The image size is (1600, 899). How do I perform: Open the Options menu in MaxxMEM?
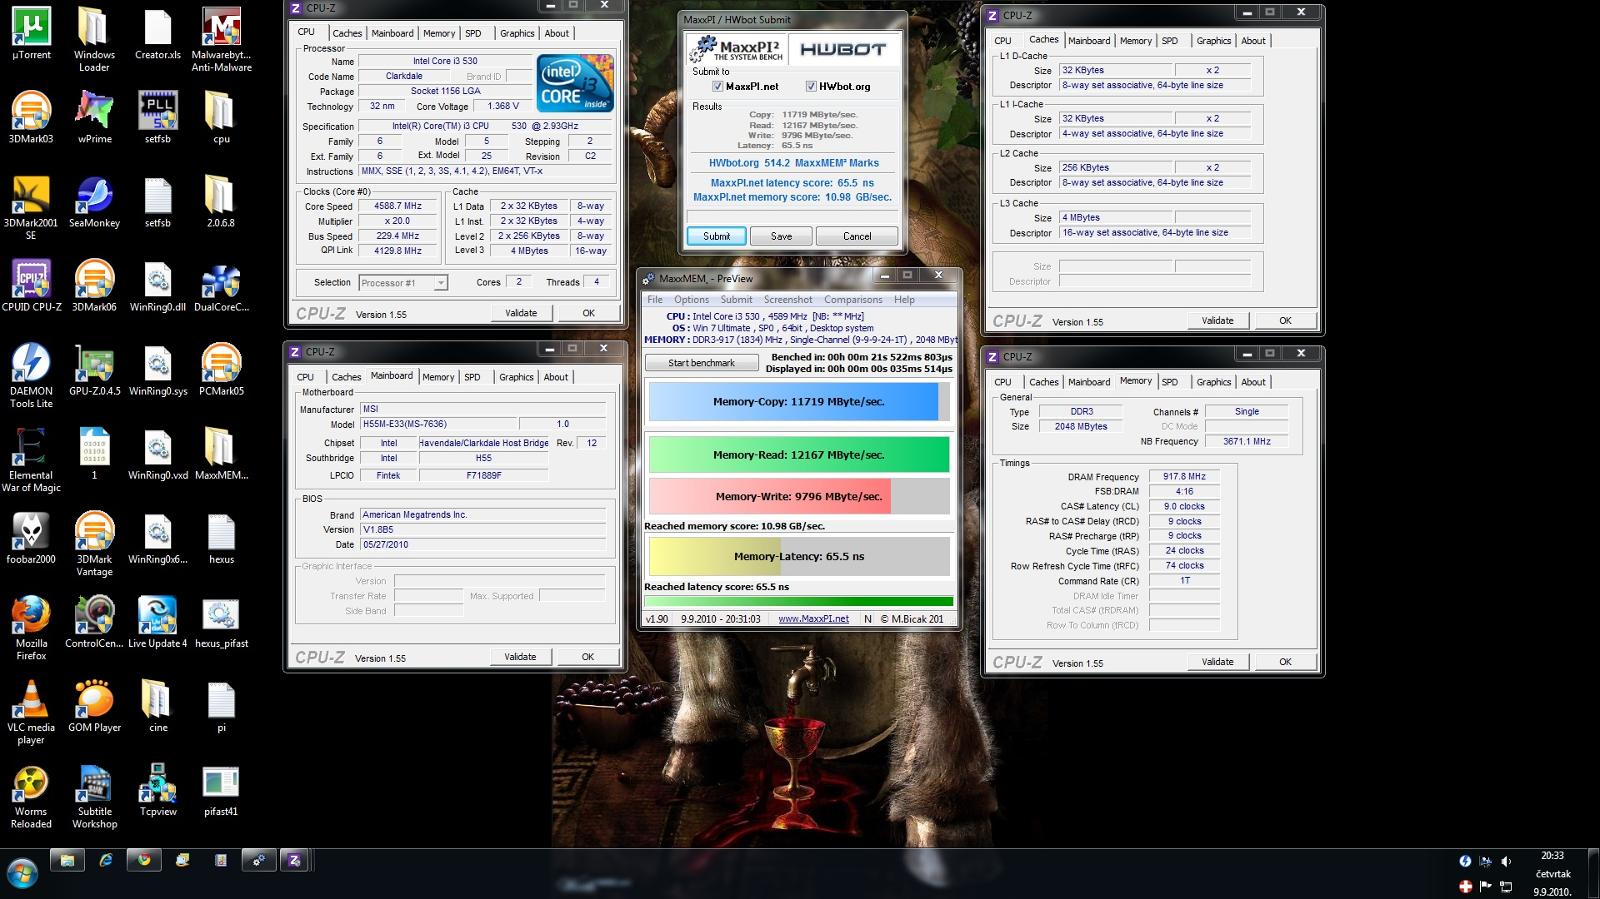[x=691, y=300]
